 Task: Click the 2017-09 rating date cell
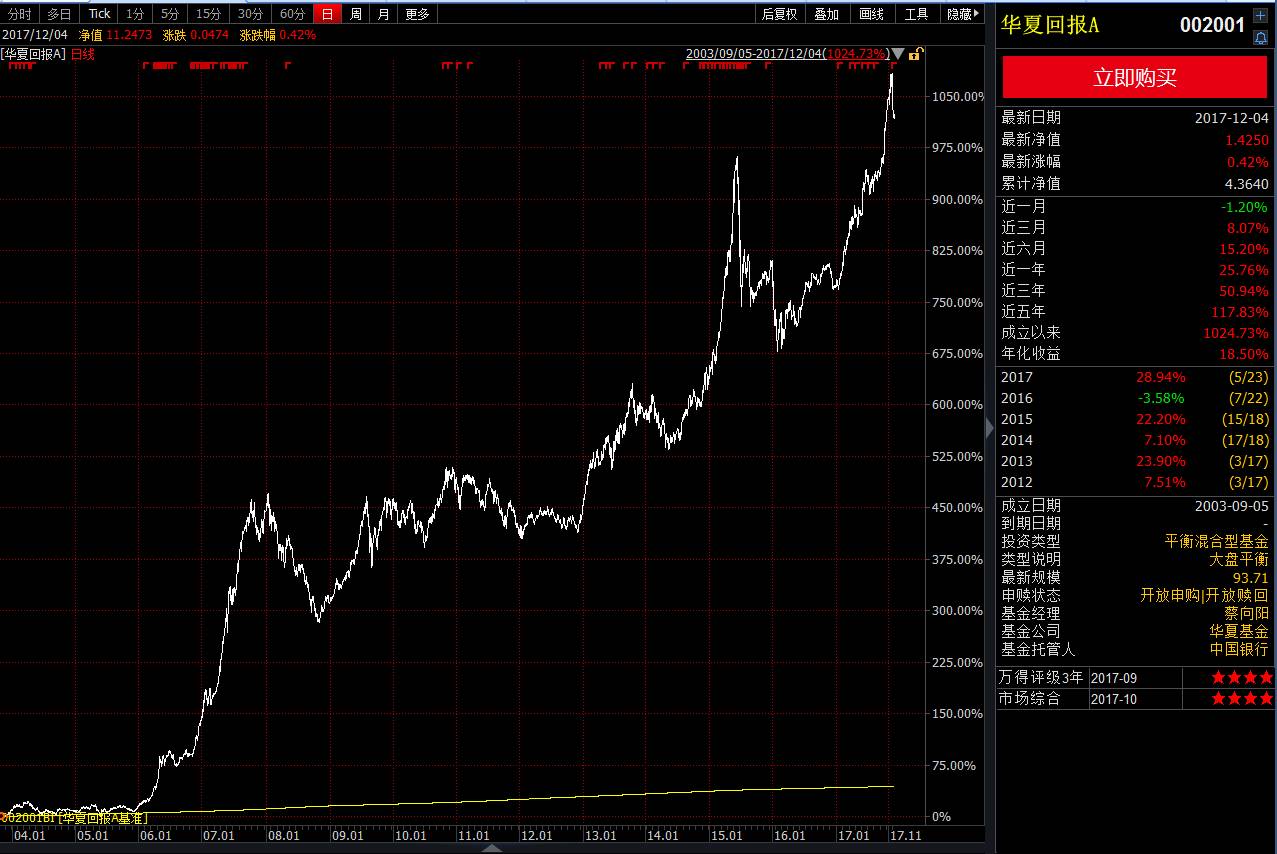(x=1114, y=678)
